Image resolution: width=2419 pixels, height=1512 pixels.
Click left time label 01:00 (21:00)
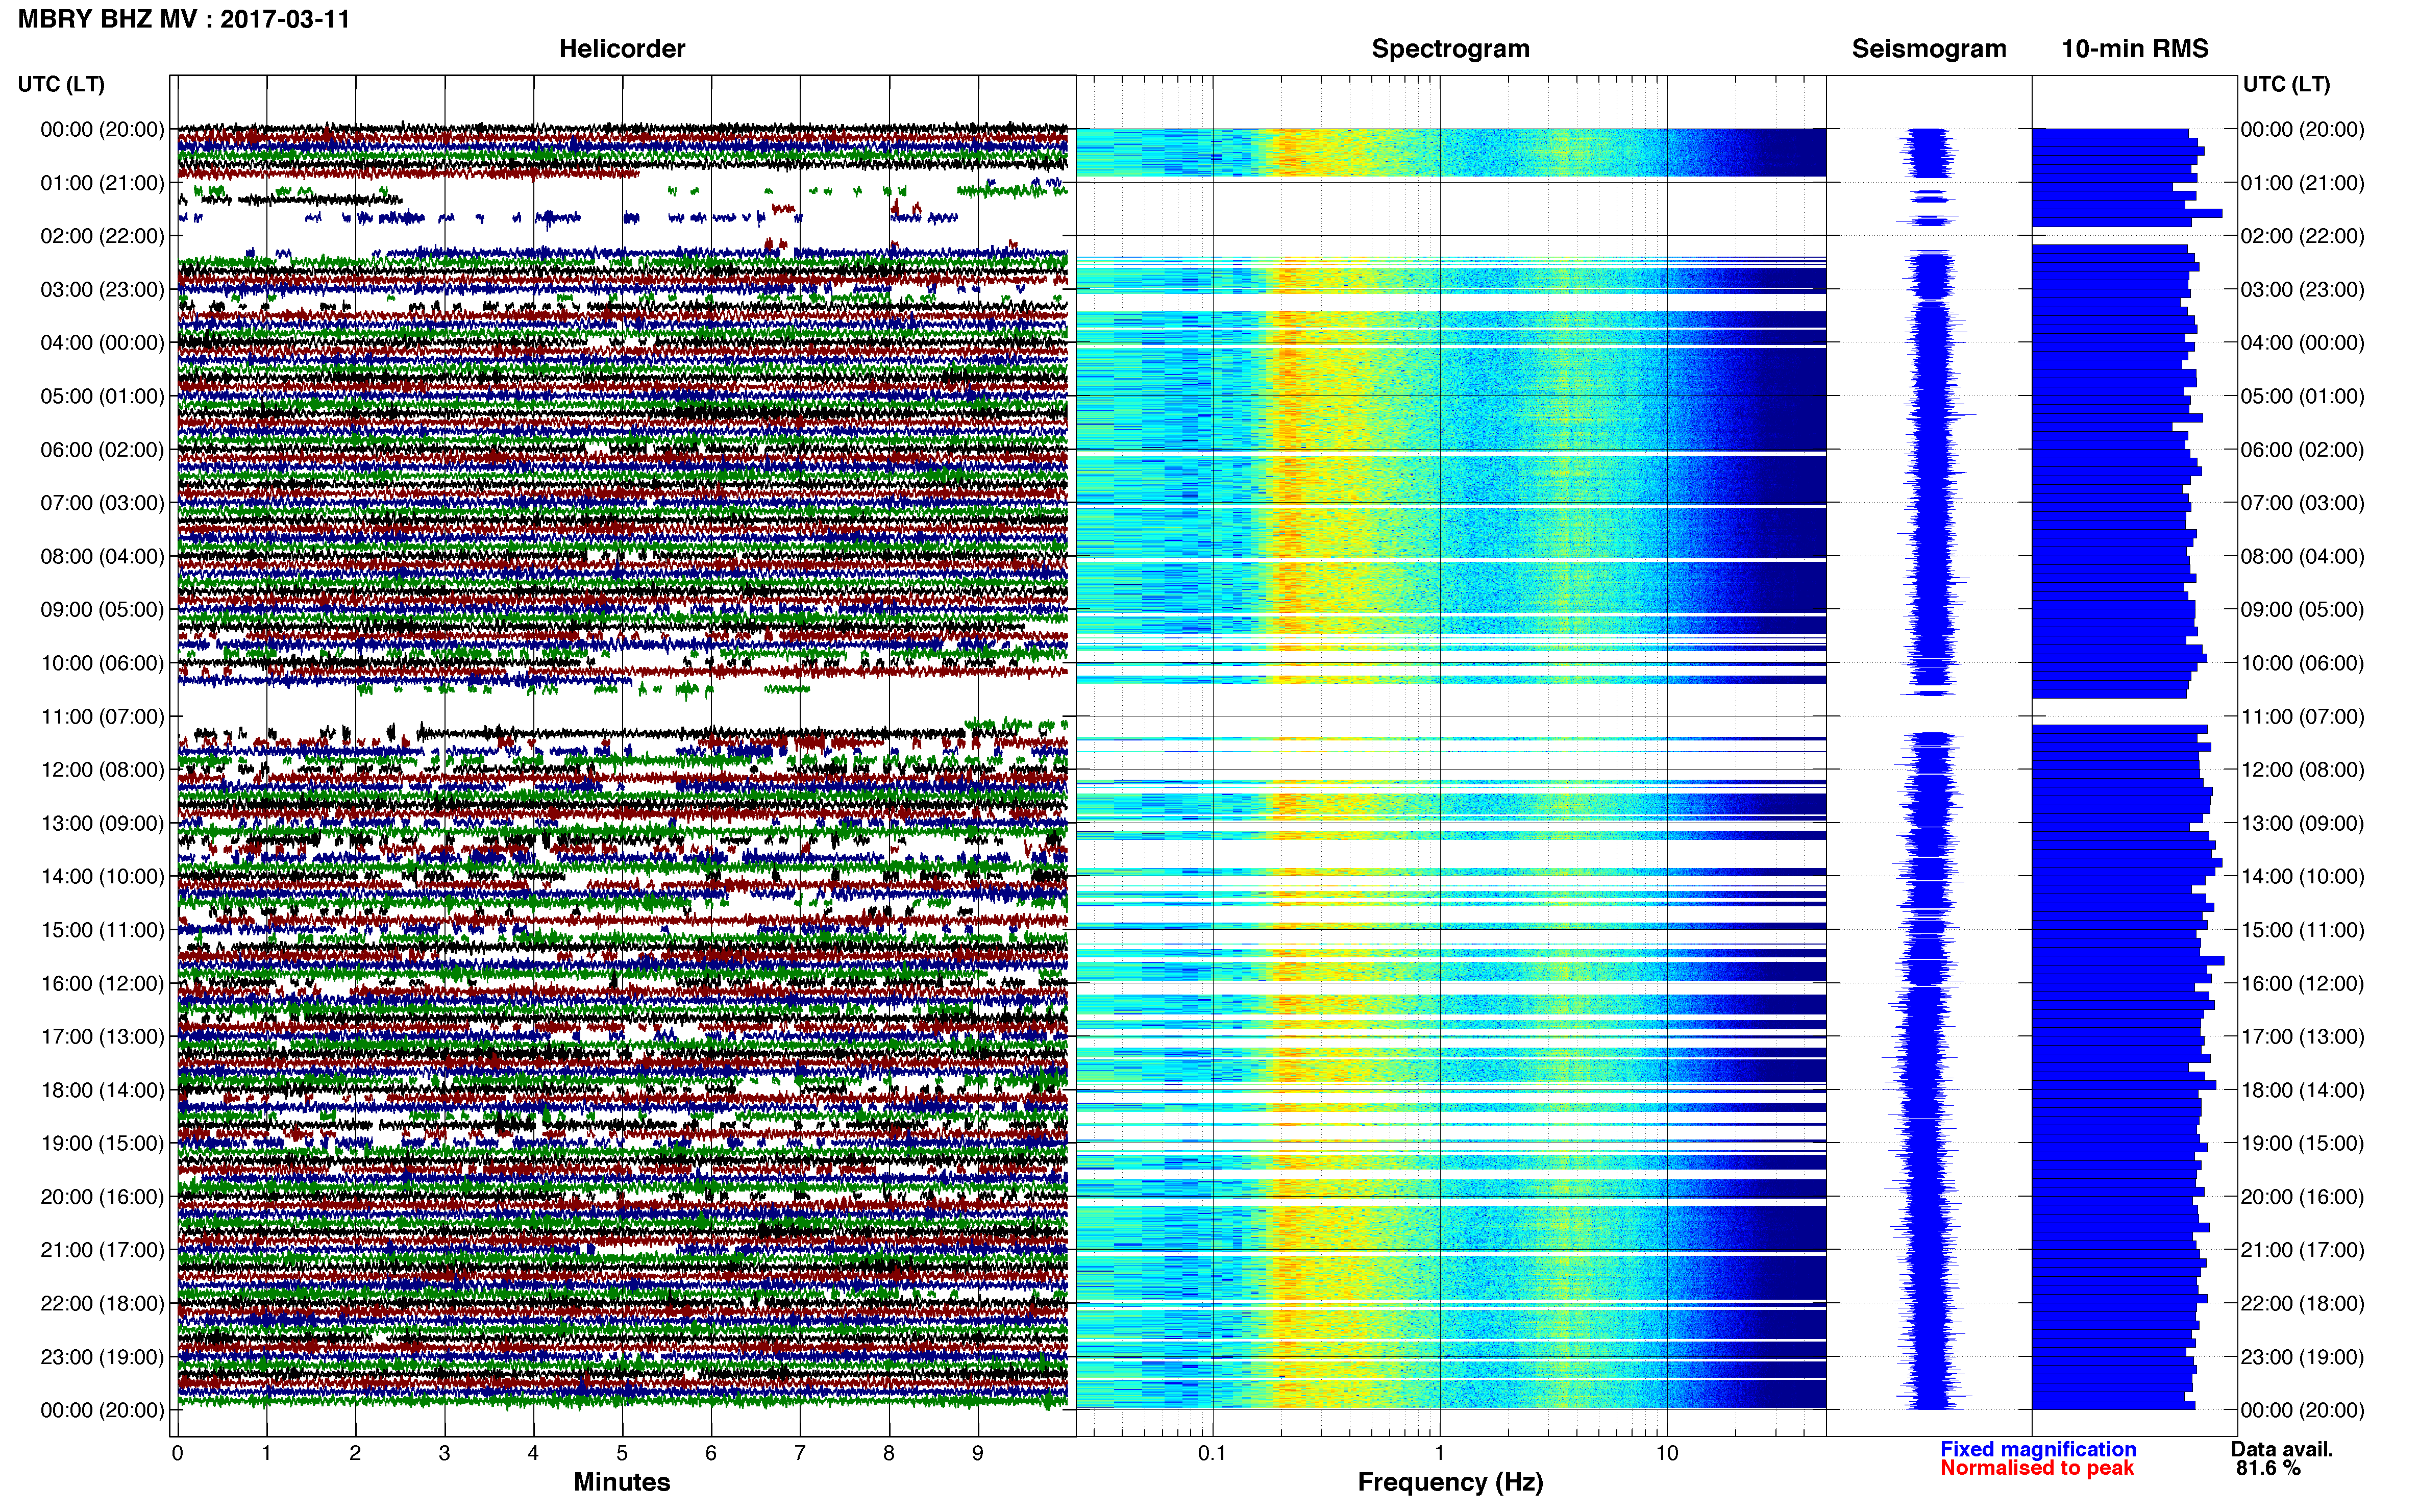[x=102, y=183]
